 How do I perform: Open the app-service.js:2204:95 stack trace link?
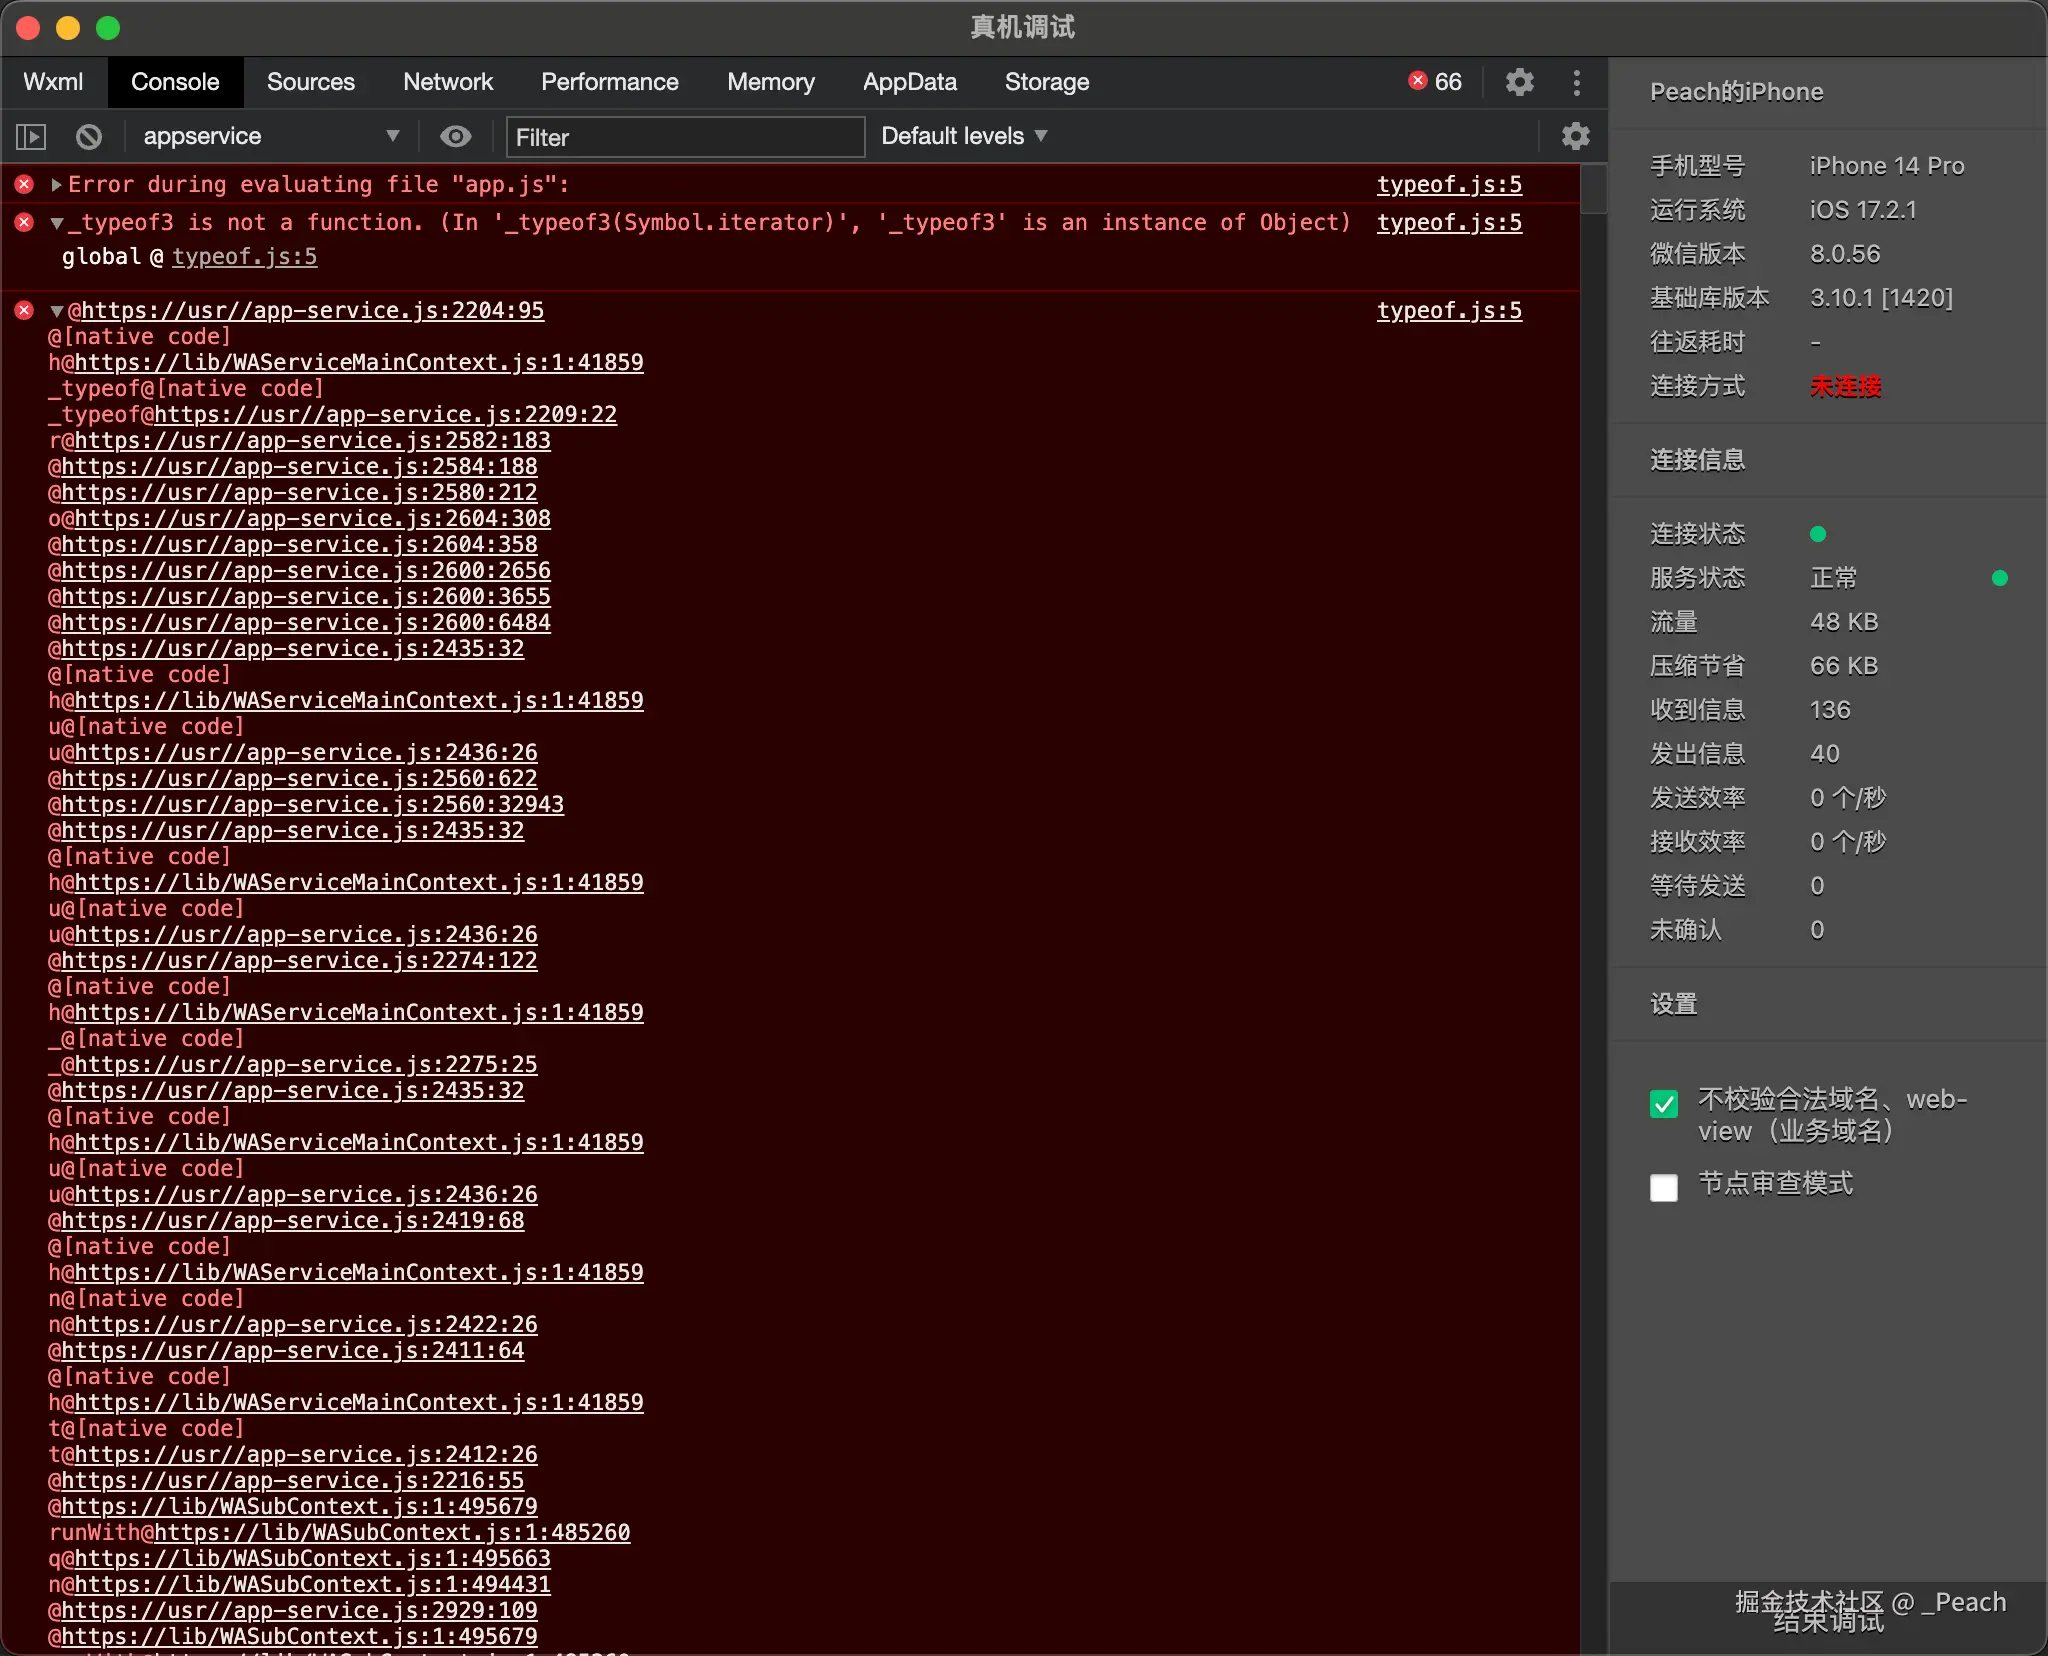[312, 311]
